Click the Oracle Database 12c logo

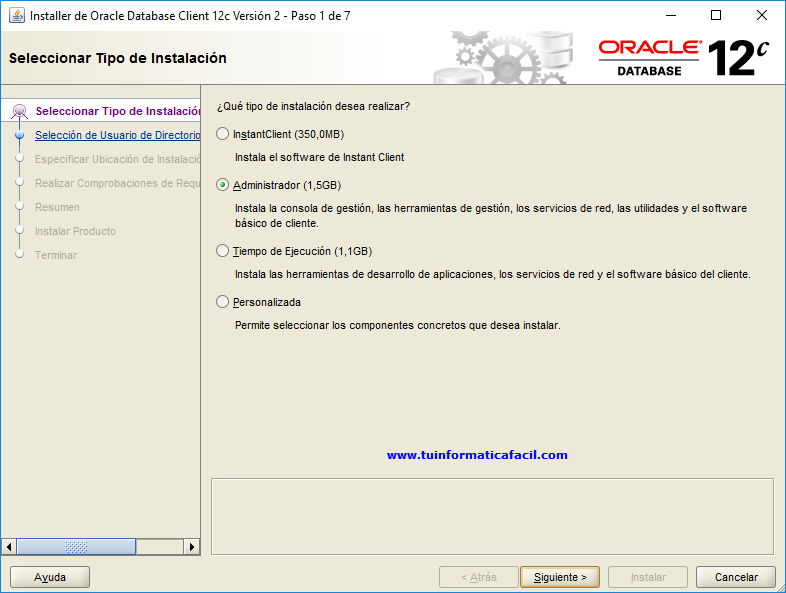click(684, 58)
